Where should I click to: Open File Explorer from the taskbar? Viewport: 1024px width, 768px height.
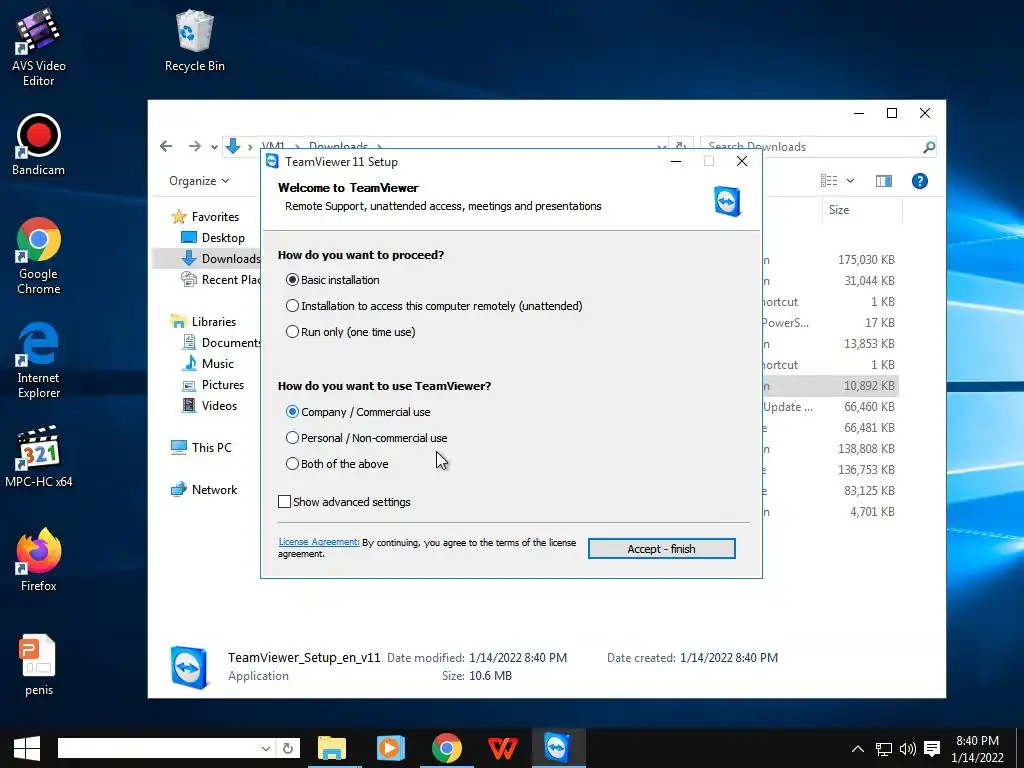click(332, 748)
